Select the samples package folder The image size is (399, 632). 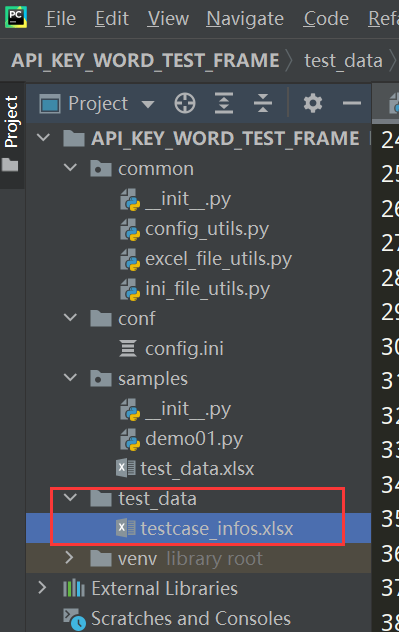pyautogui.click(x=153, y=379)
